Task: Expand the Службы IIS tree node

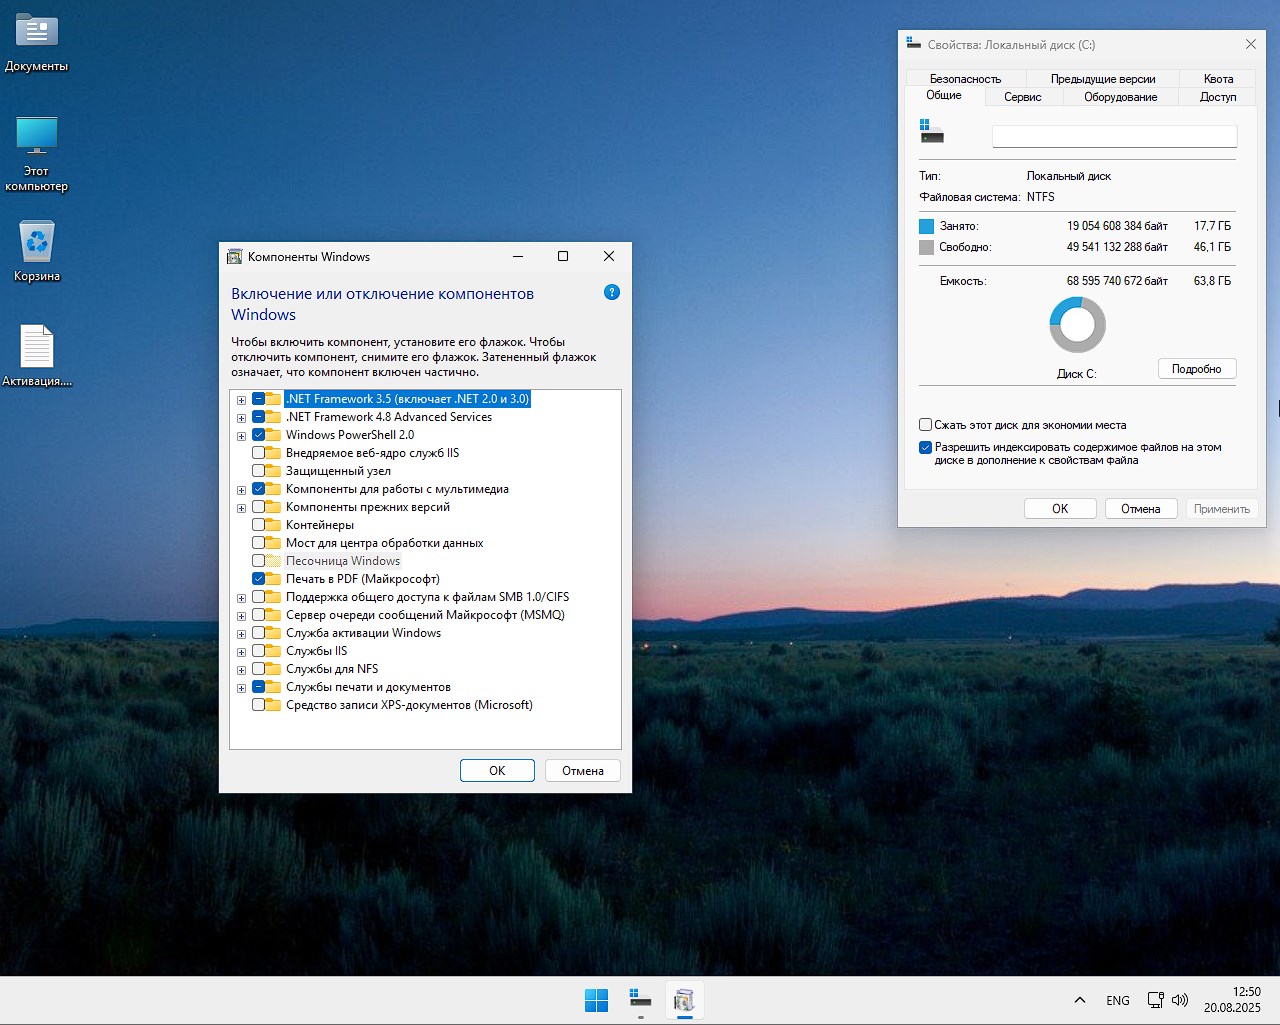Action: (241, 652)
